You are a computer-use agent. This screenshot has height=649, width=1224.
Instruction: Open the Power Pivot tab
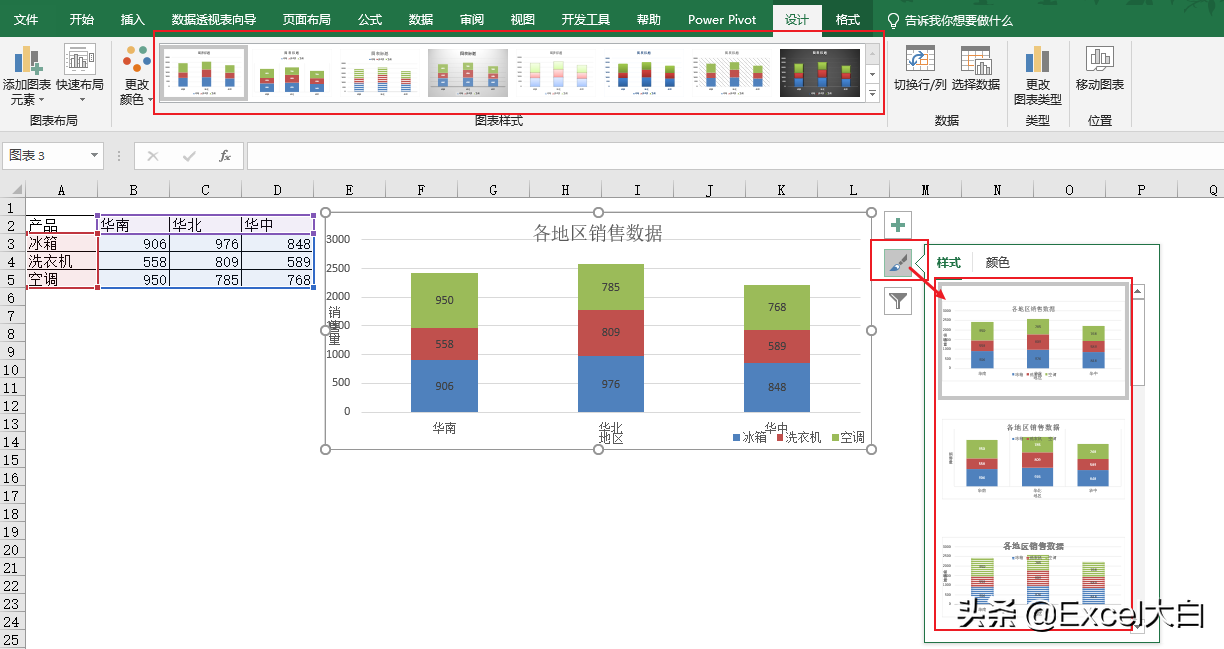click(x=722, y=20)
